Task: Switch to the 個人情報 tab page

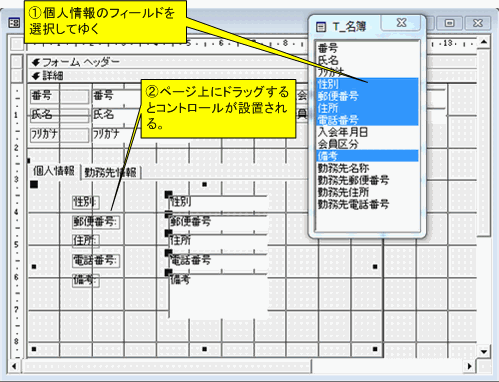Action: coord(53,171)
